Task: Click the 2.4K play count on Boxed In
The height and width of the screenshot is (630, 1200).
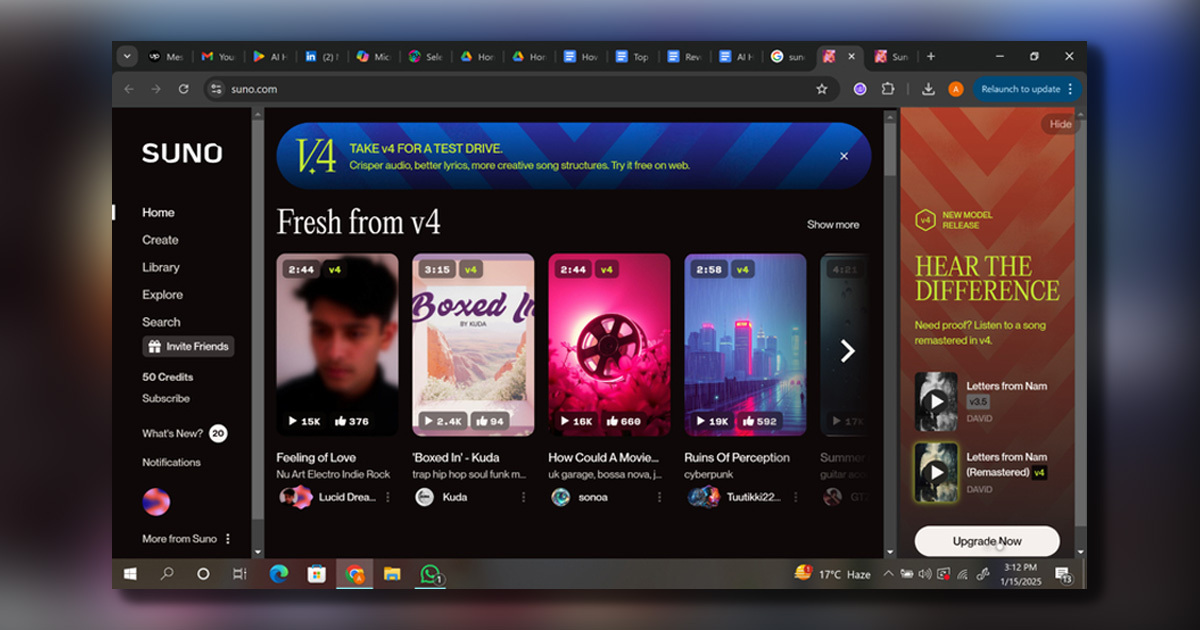Action: (x=442, y=422)
